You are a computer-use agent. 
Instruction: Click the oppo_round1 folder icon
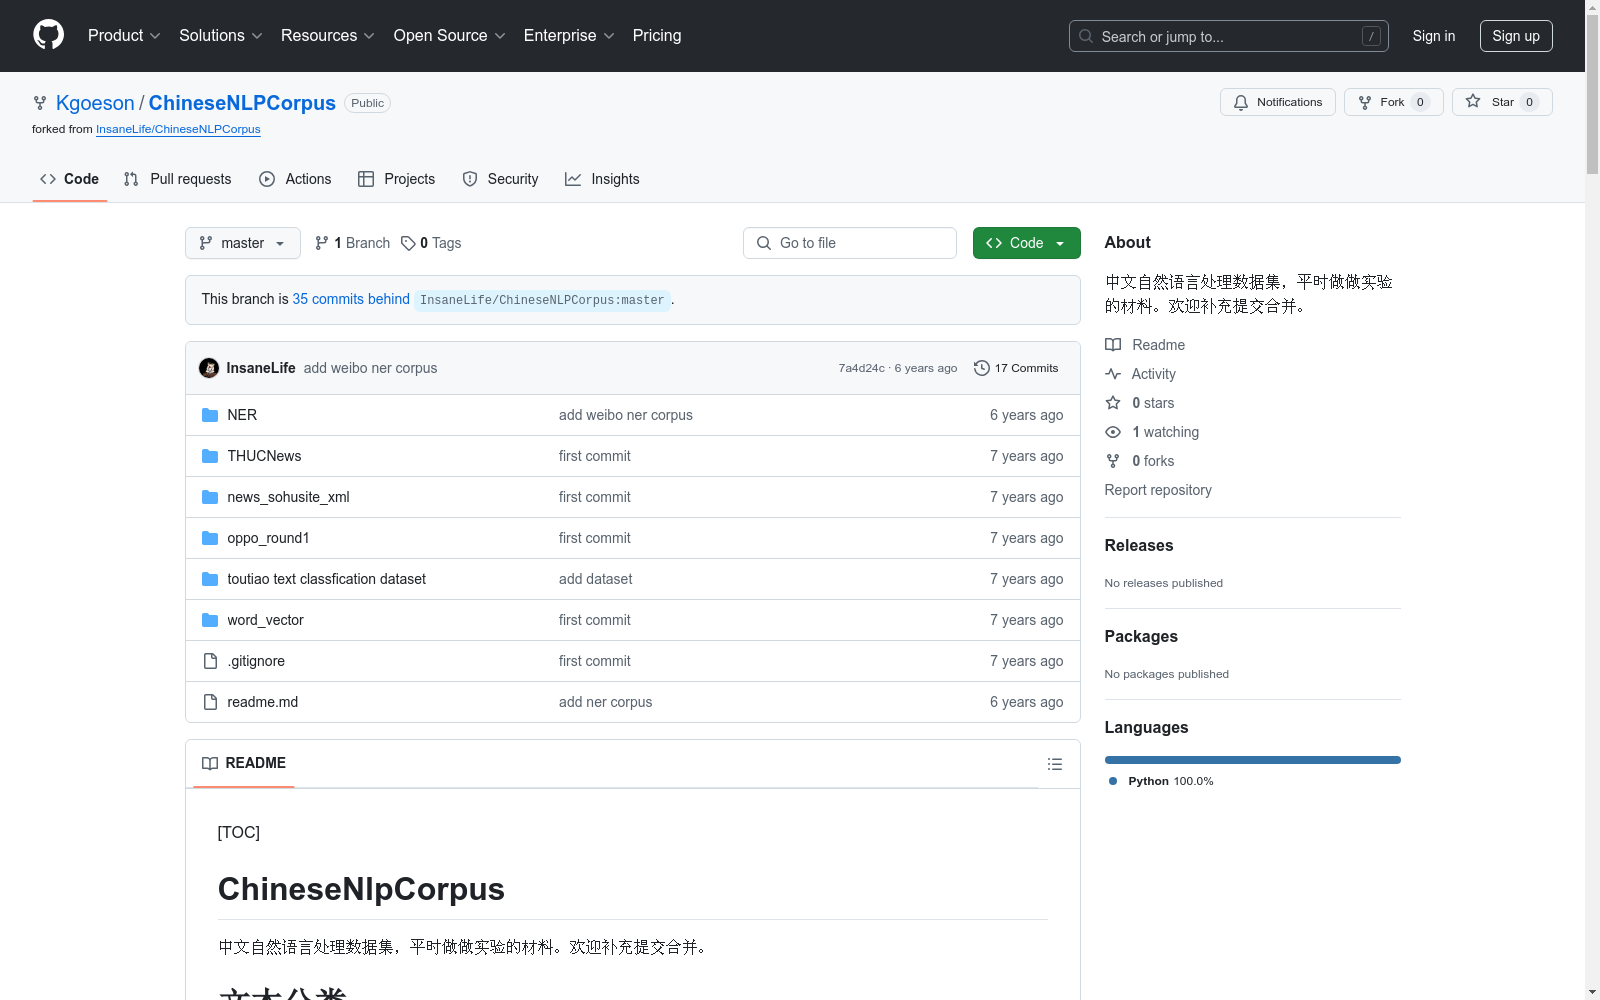pos(210,538)
